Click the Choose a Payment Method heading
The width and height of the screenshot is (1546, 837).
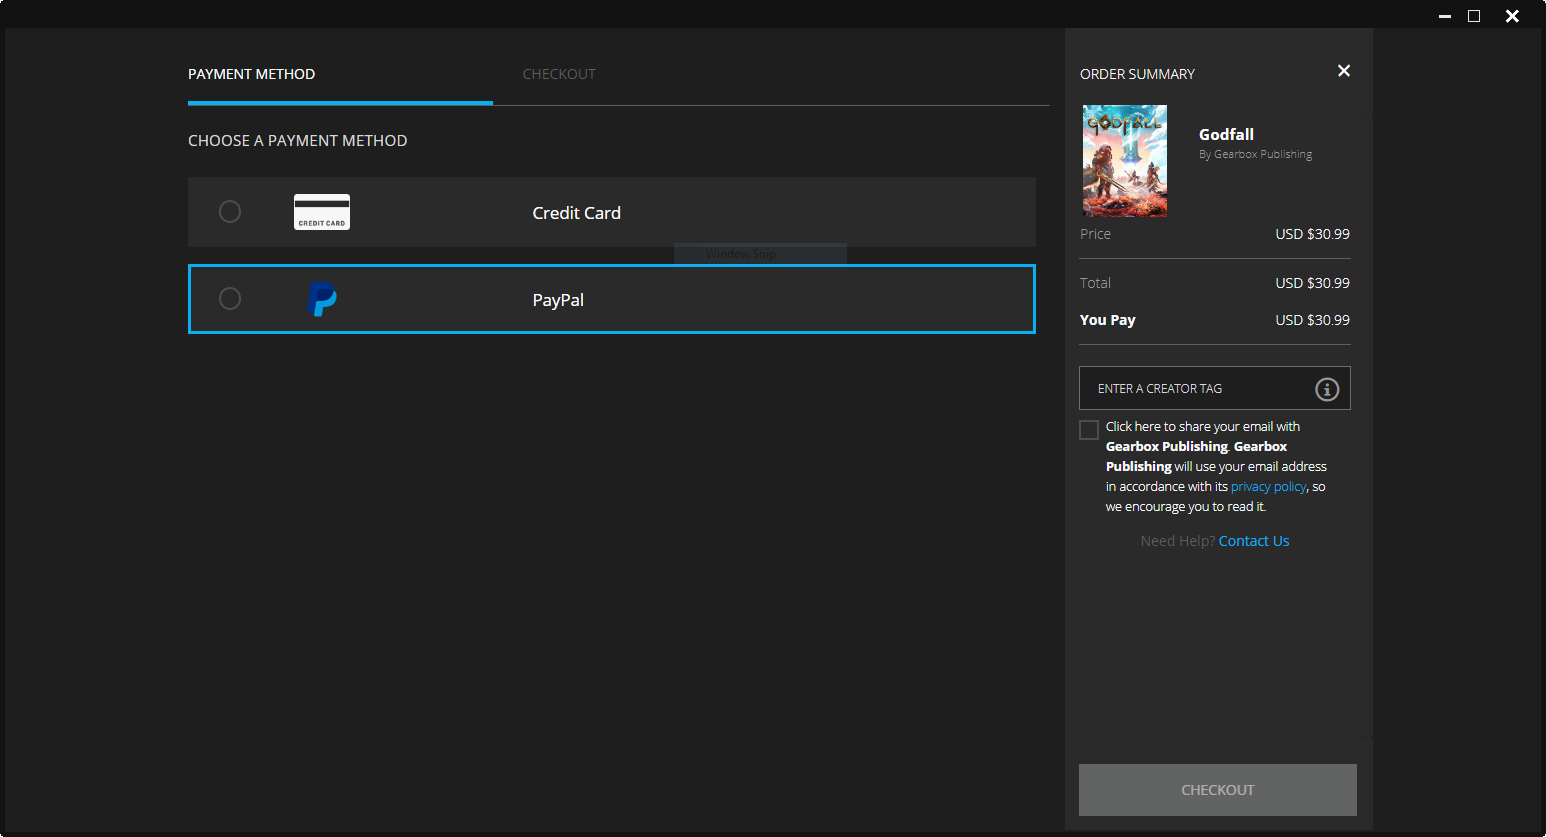coord(298,141)
